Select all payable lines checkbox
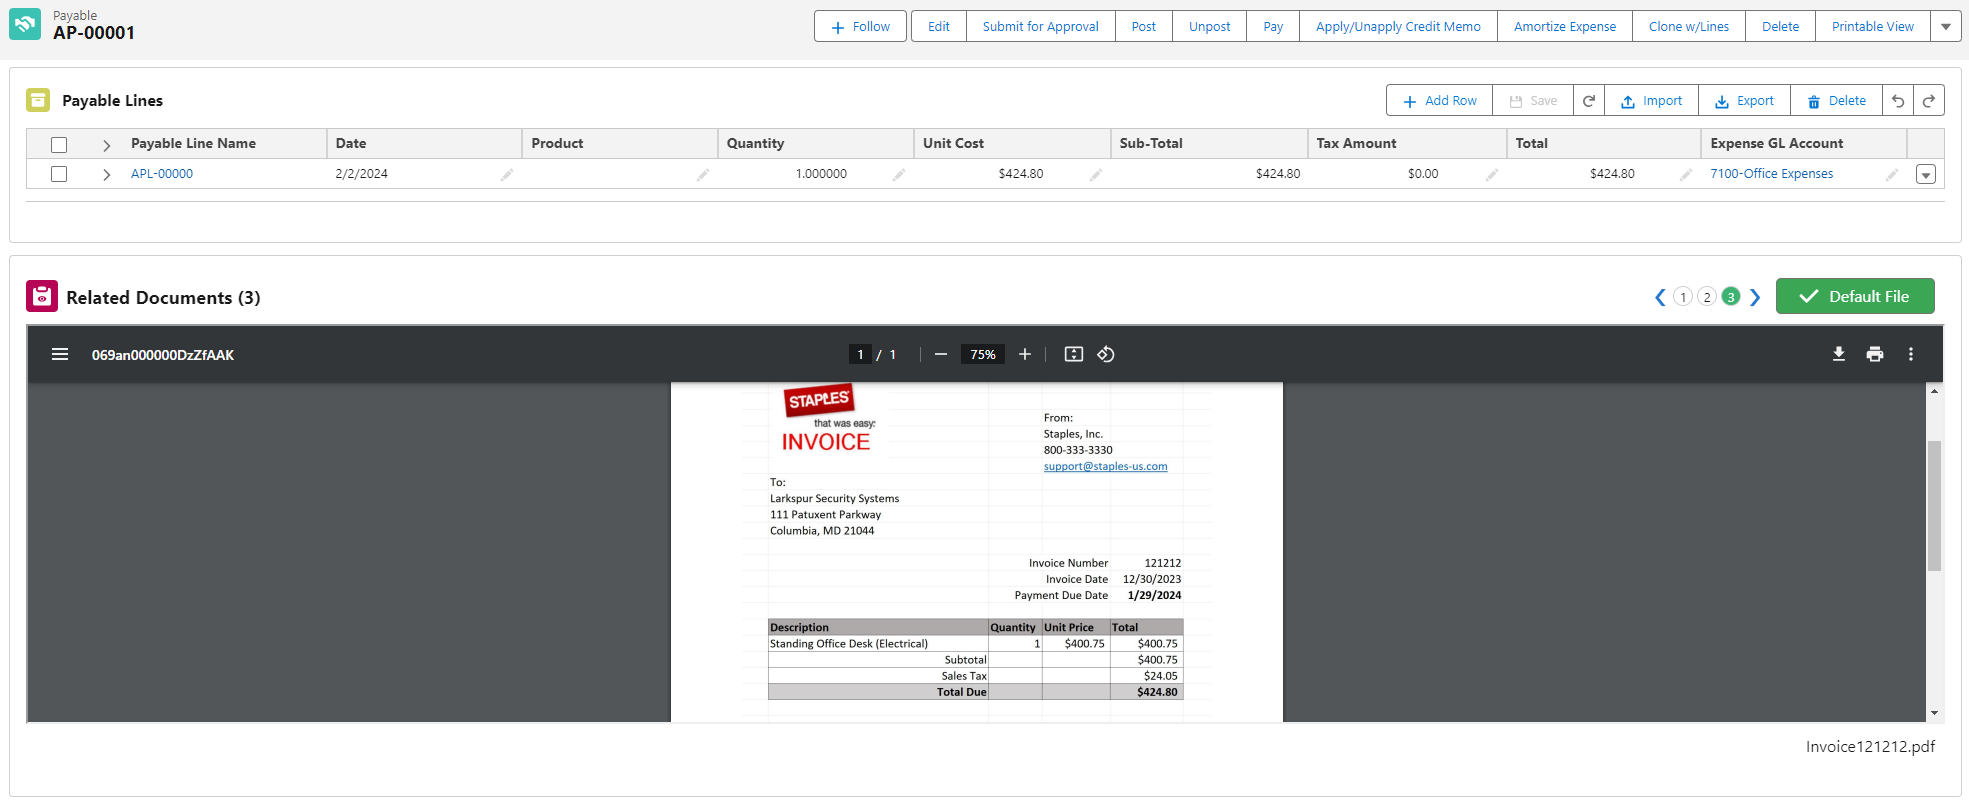The image size is (1969, 801). [x=59, y=145]
